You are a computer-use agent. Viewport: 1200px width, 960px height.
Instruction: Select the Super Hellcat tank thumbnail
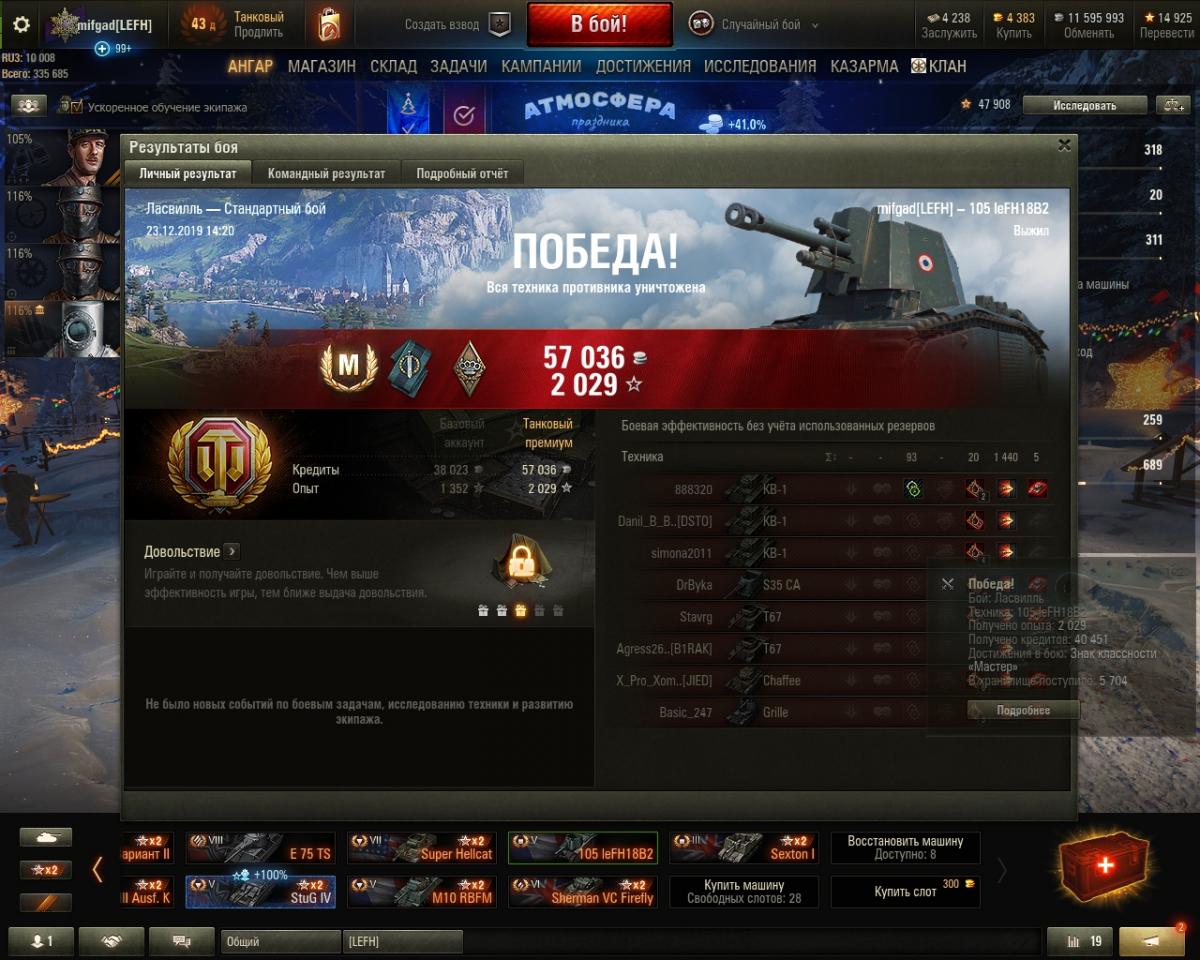[422, 847]
